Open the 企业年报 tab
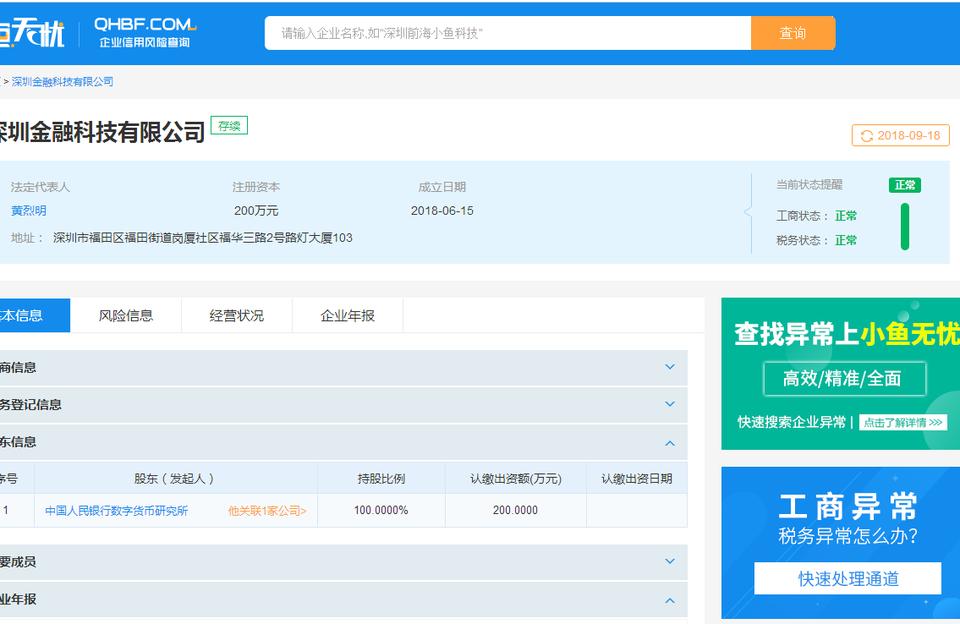The image size is (960, 624). (x=347, y=314)
